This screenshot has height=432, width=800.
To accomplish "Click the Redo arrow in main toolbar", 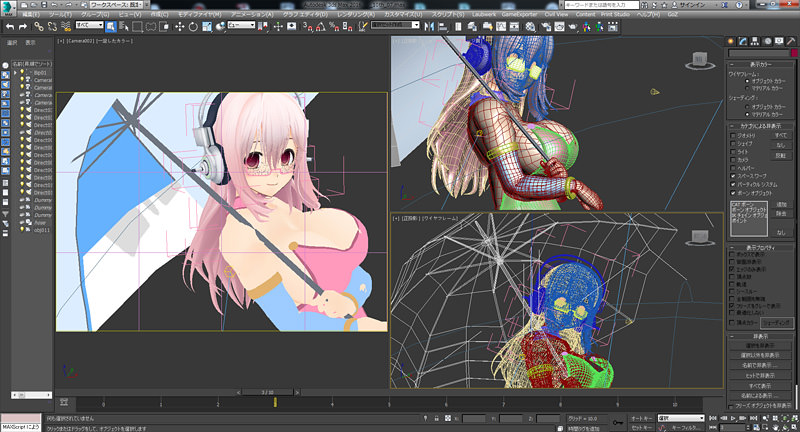I will (22, 27).
